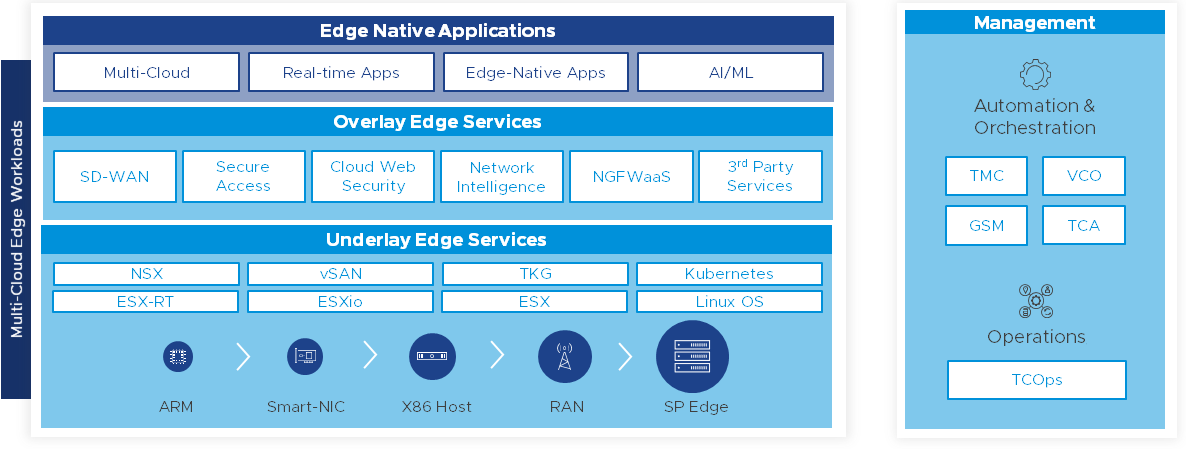Click the VCO management box
The image size is (1186, 449).
1084,176
